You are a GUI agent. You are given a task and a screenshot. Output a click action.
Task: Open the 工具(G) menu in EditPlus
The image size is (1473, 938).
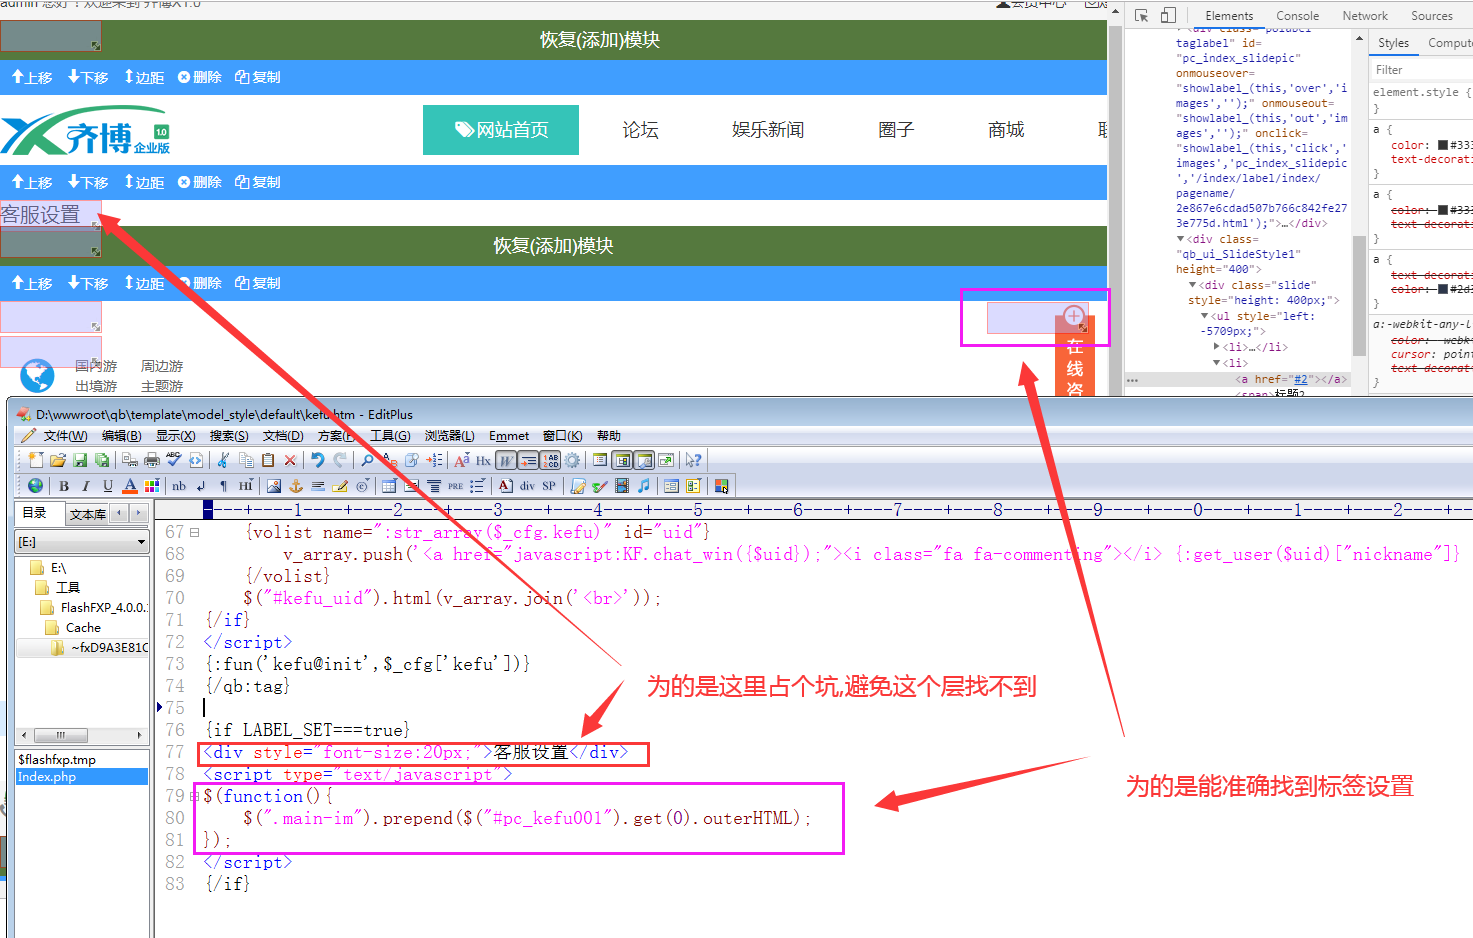pyautogui.click(x=389, y=436)
